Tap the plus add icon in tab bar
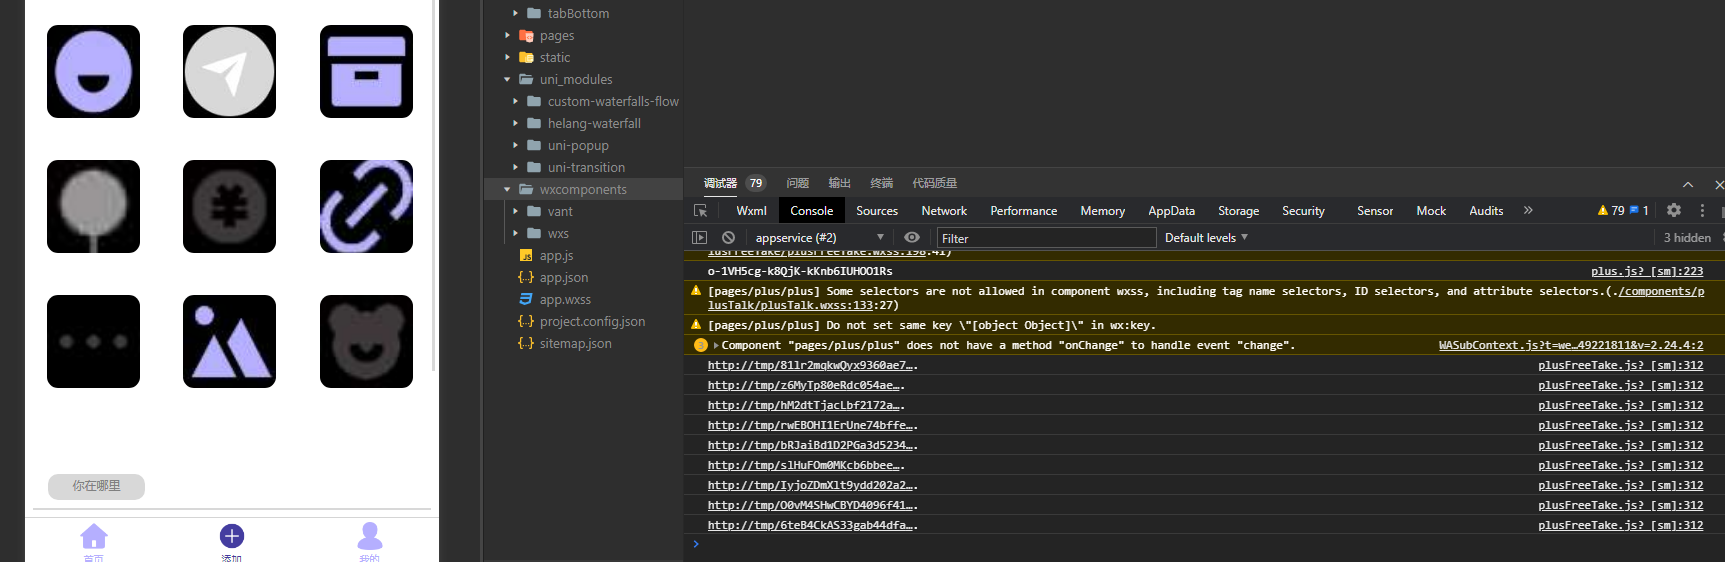1725x562 pixels. (x=232, y=536)
